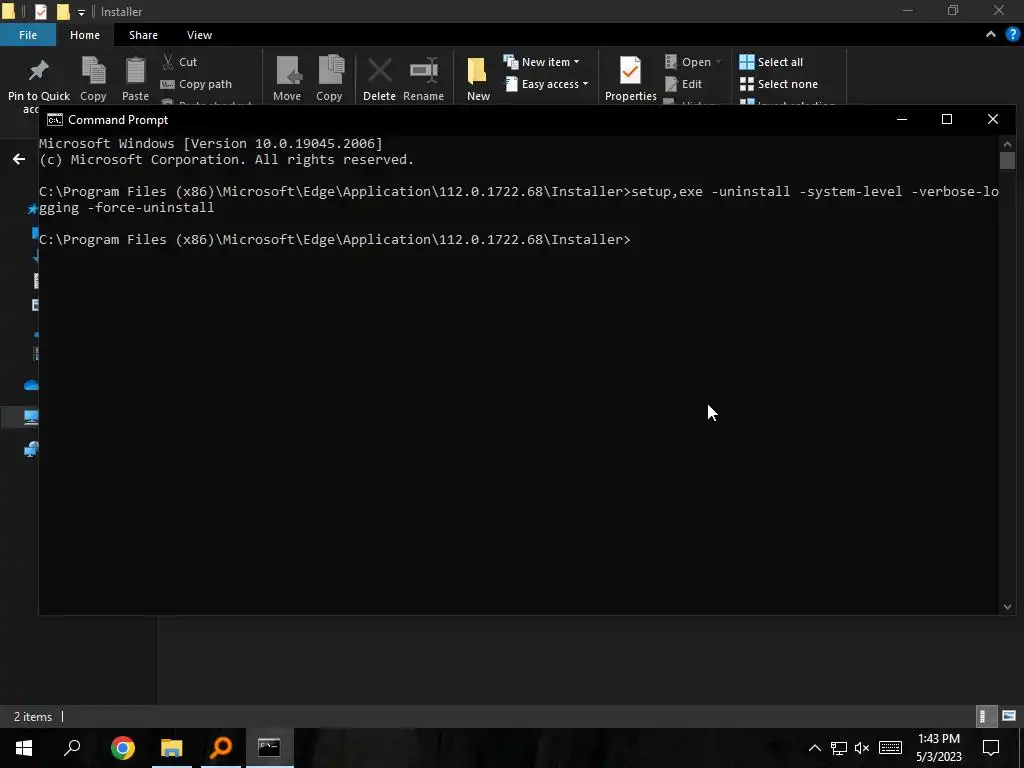
Task: Choose Copy path in ribbon
Action: click(196, 84)
